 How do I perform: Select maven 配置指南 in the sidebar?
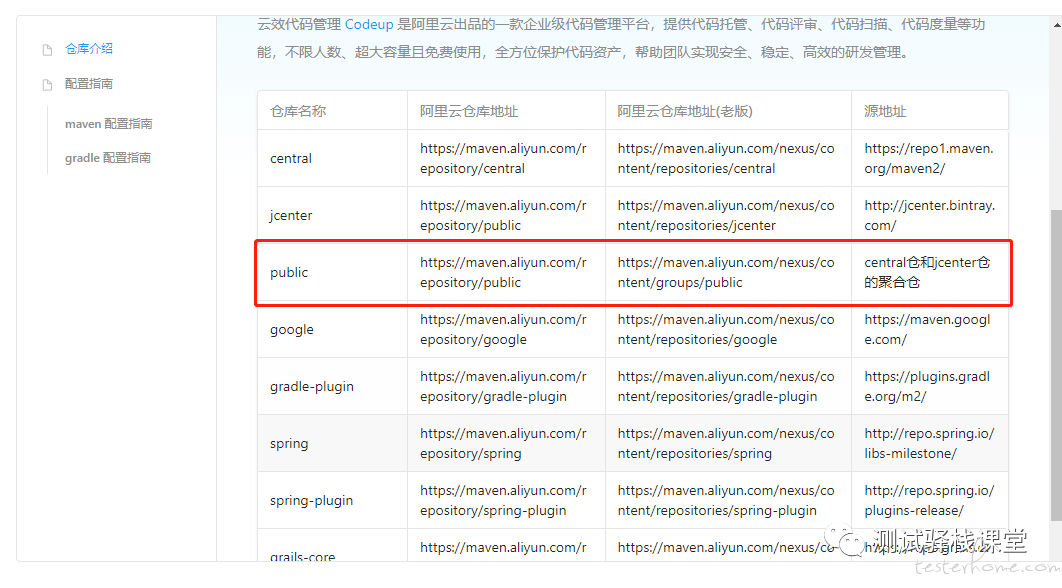click(108, 124)
